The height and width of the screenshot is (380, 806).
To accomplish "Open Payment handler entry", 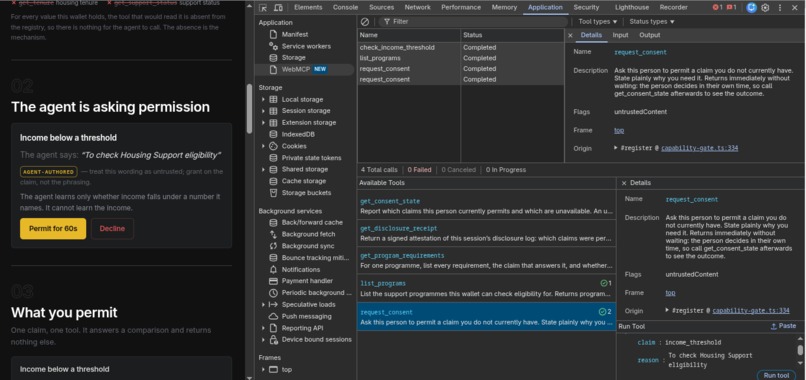I will [307, 281].
